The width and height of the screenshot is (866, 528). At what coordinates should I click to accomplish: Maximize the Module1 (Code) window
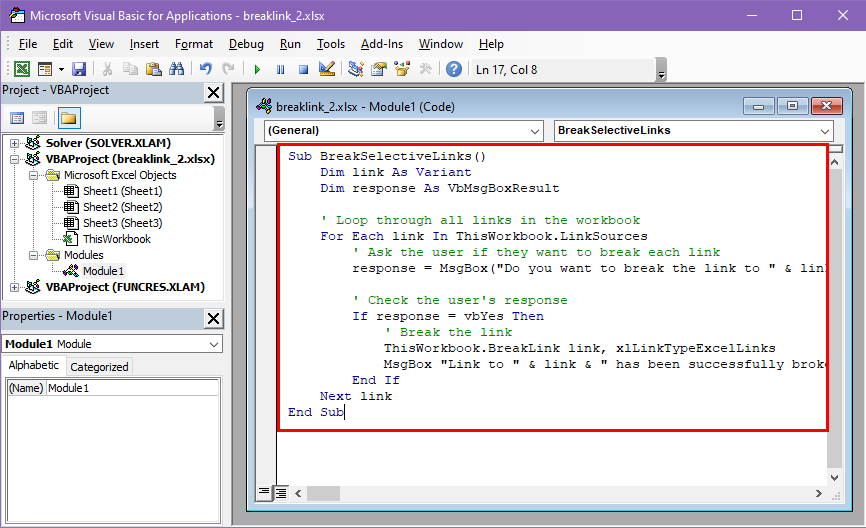point(793,106)
